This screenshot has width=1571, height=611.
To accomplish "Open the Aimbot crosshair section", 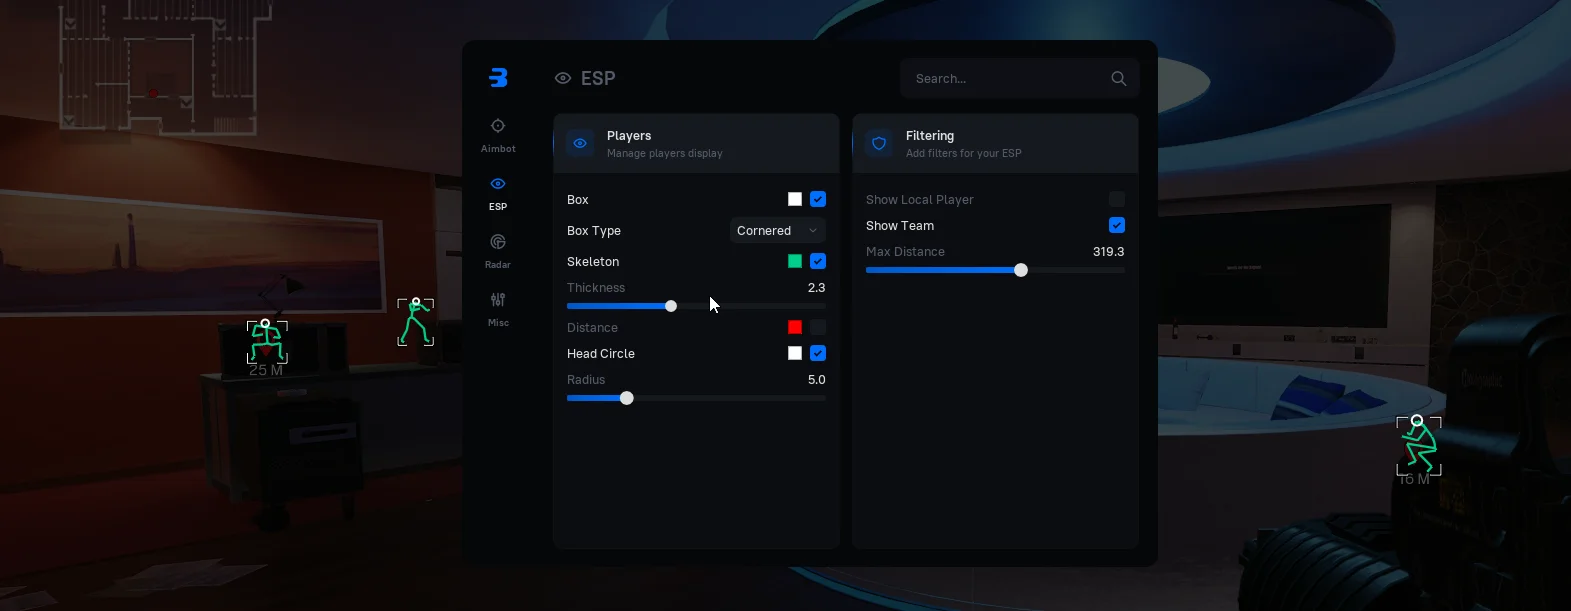I will click(x=498, y=126).
